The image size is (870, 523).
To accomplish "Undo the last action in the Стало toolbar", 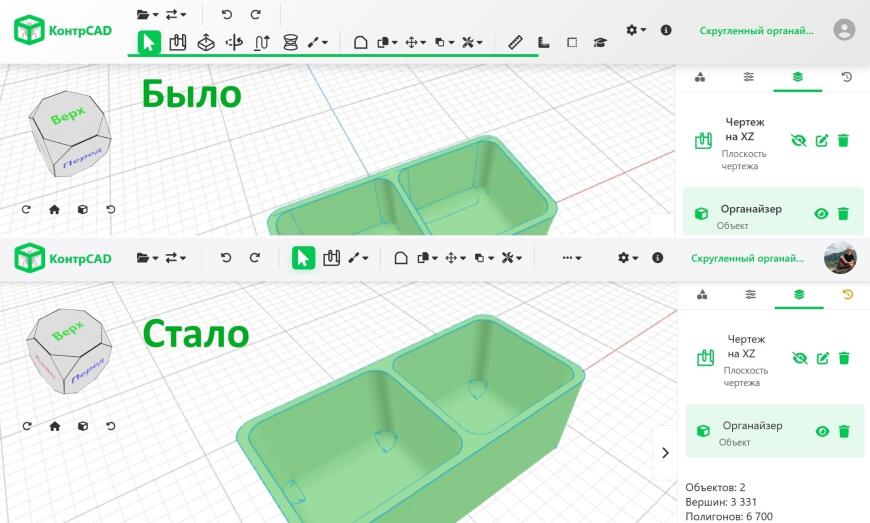I will (226, 257).
